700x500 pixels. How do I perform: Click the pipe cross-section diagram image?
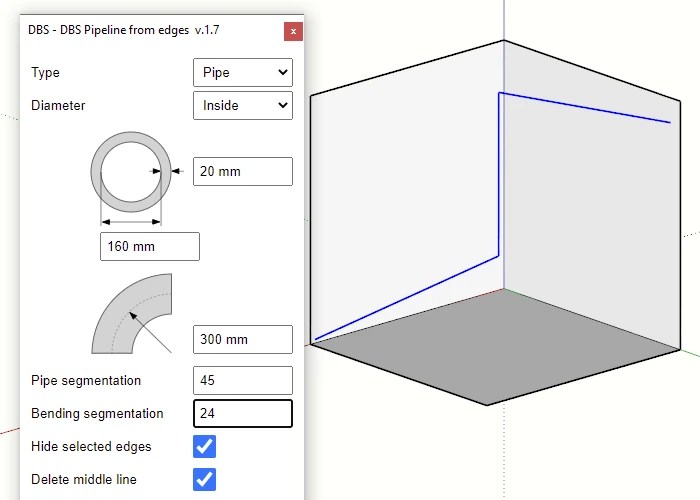pos(136,179)
